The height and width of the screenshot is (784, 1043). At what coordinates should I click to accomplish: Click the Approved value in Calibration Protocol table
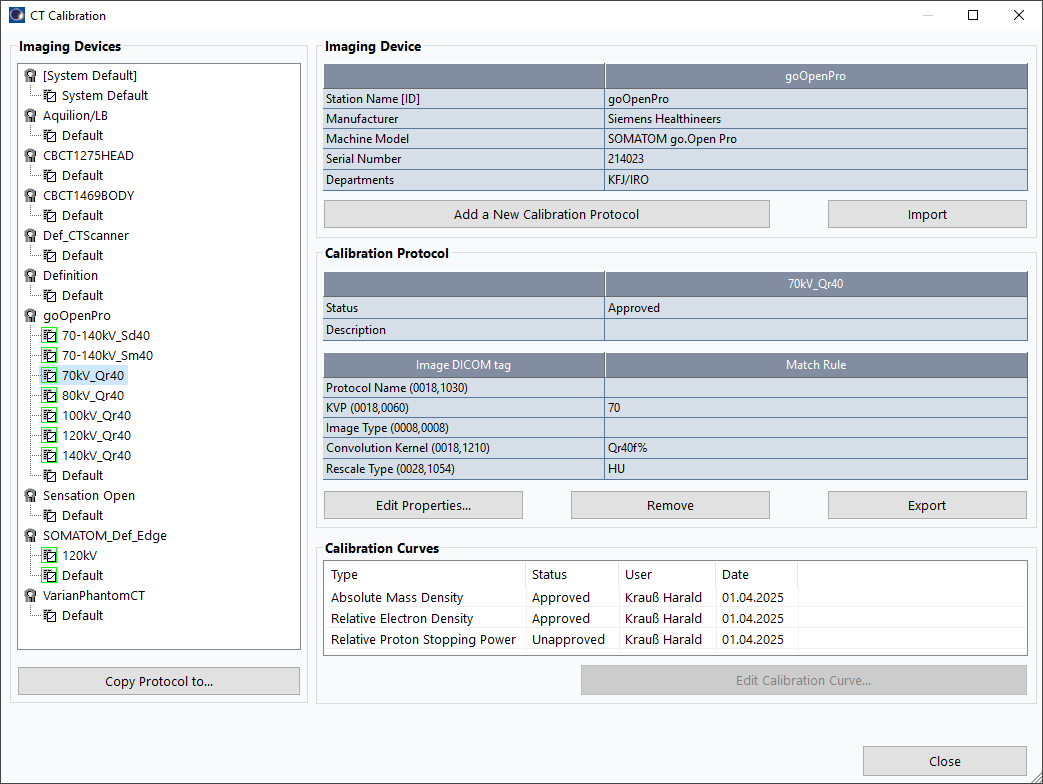pyautogui.click(x=816, y=308)
